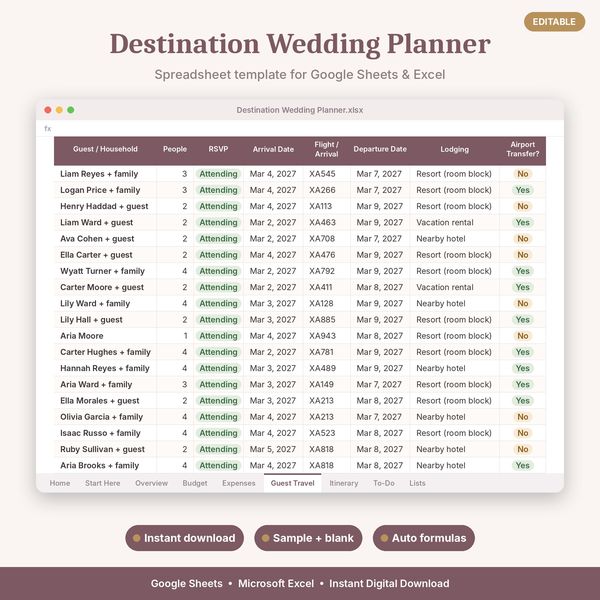Select the Hannah Reyes + family cell
The height and width of the screenshot is (600, 600).
coord(105,368)
